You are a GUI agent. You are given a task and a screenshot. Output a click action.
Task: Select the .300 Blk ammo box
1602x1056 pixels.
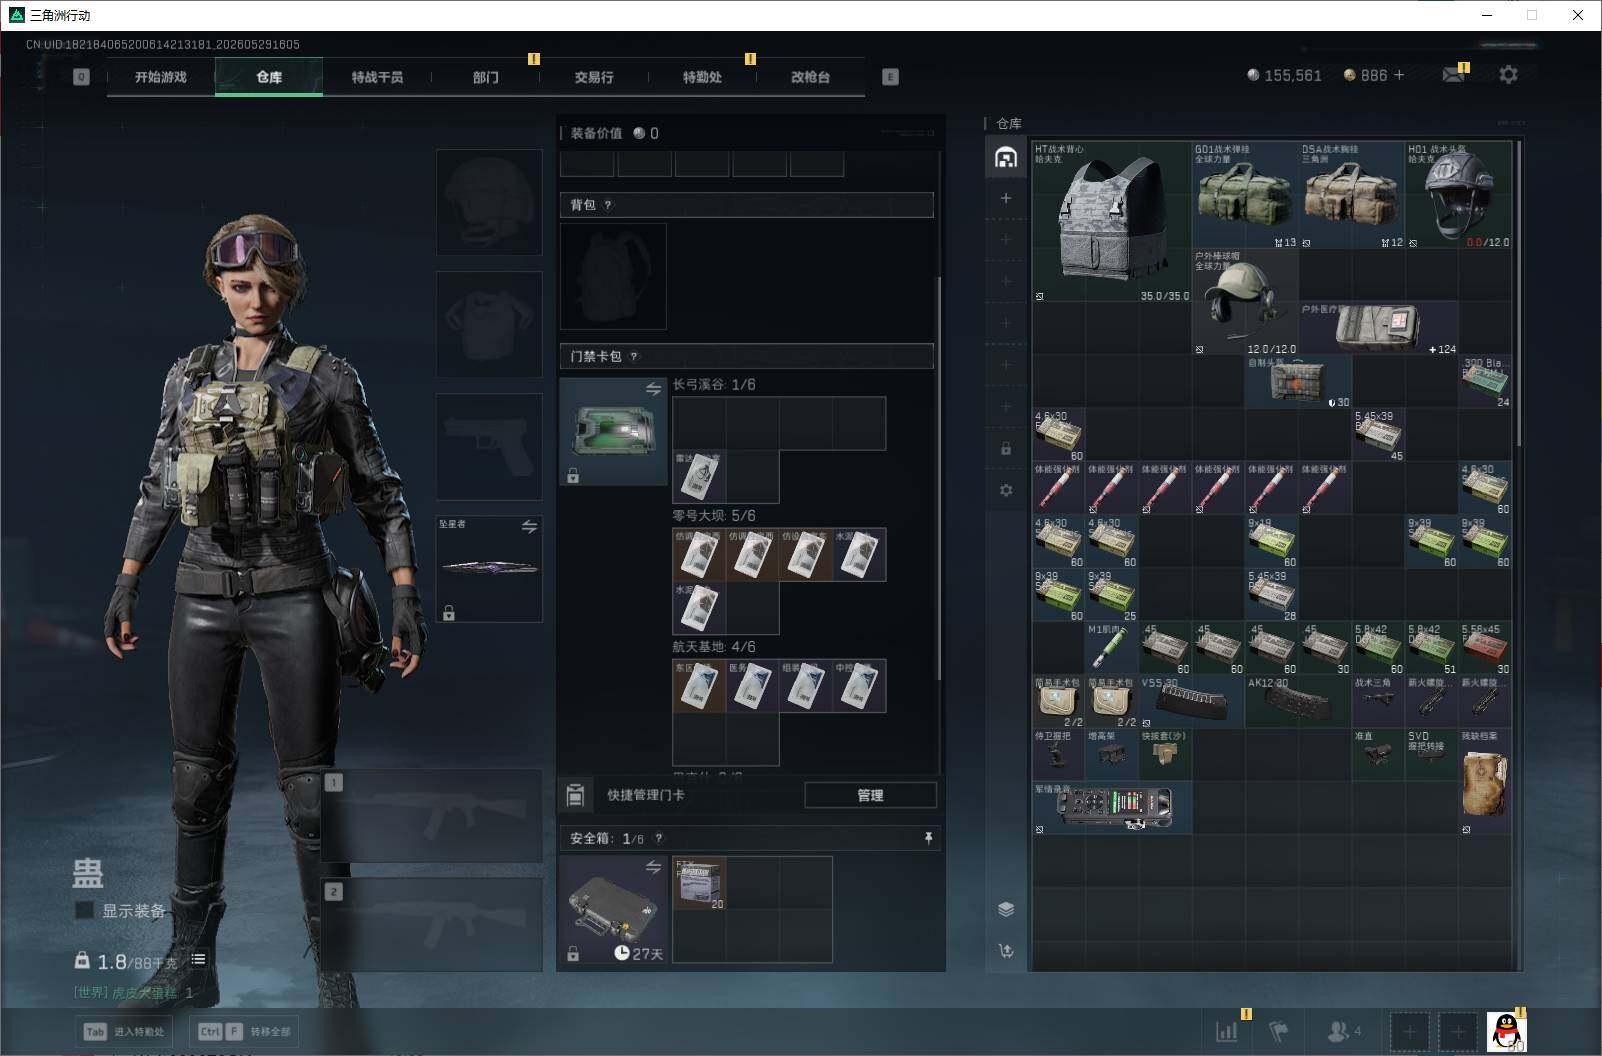coord(1485,382)
